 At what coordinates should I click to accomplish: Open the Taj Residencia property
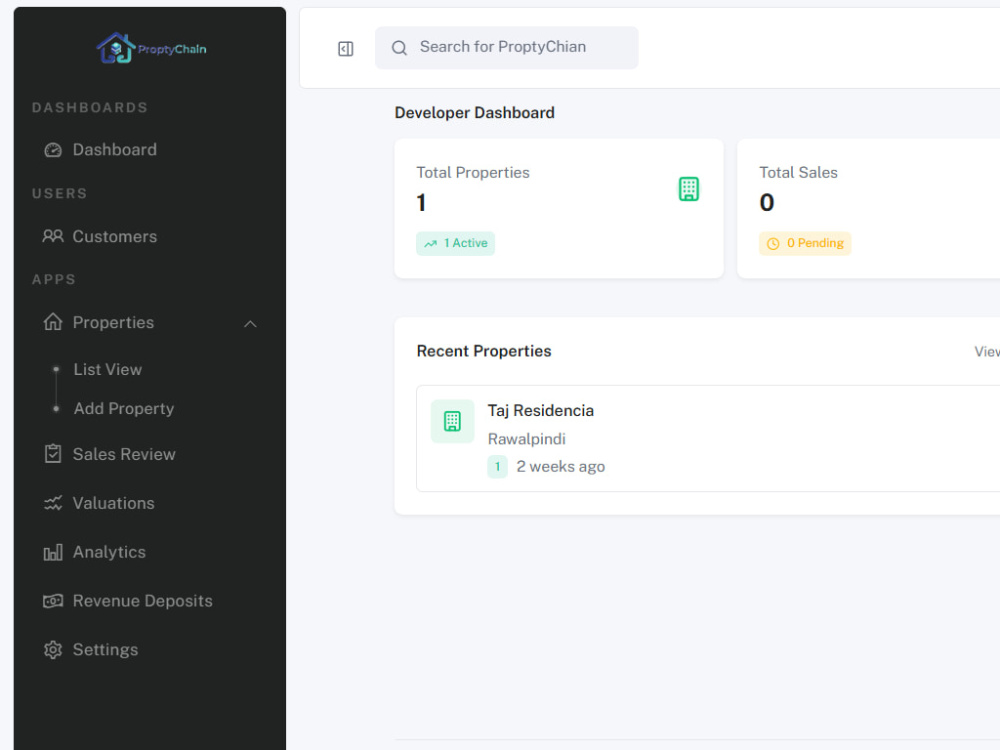click(x=541, y=411)
